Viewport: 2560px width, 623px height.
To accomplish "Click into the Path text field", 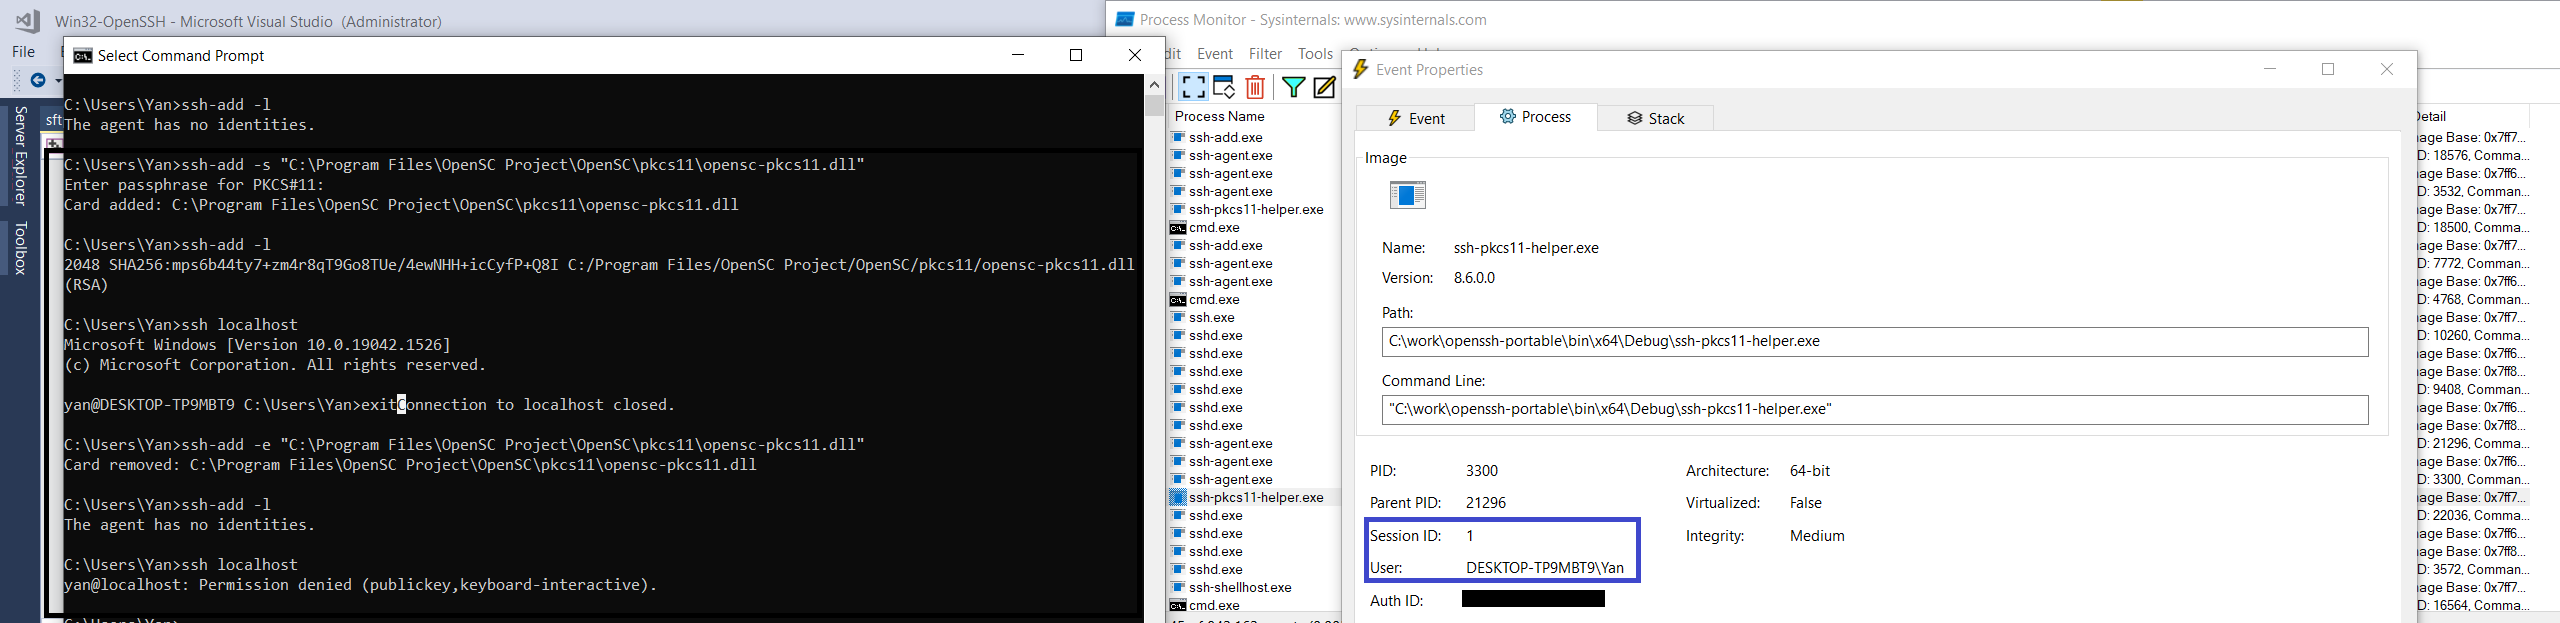I will click(x=1875, y=341).
